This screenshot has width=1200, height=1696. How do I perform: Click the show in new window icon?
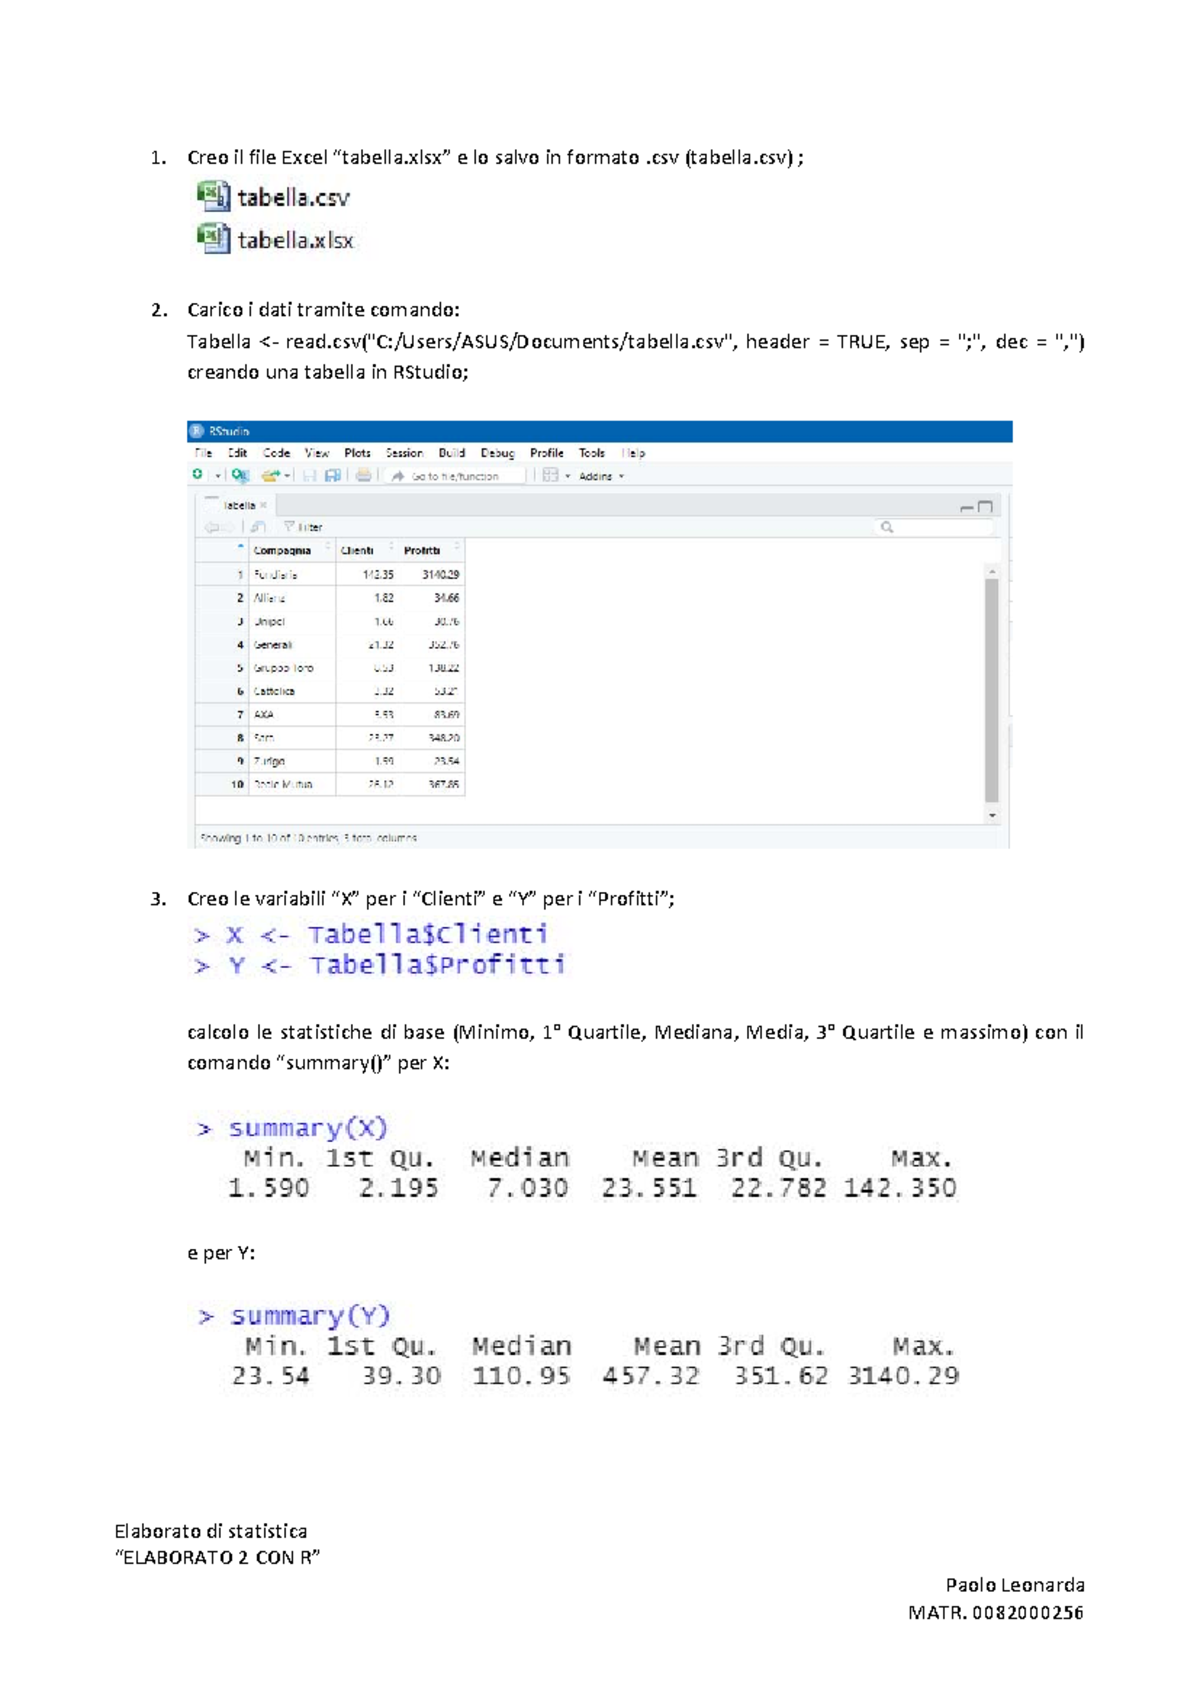click(258, 527)
